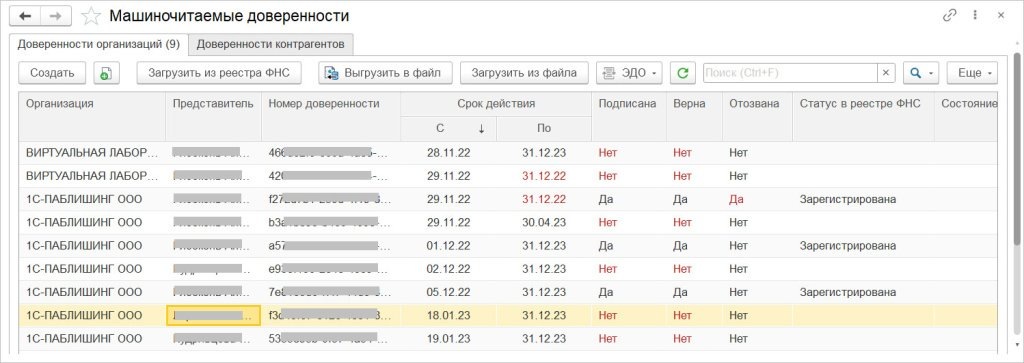The height and width of the screenshot is (363, 1024).
Task: Click the start date 05.12.22 cell
Action: pyautogui.click(x=449, y=292)
